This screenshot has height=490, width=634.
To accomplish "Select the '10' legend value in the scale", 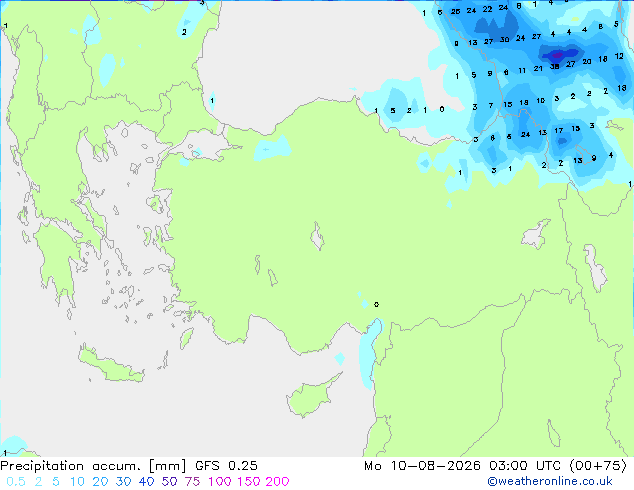I will 77,482.
